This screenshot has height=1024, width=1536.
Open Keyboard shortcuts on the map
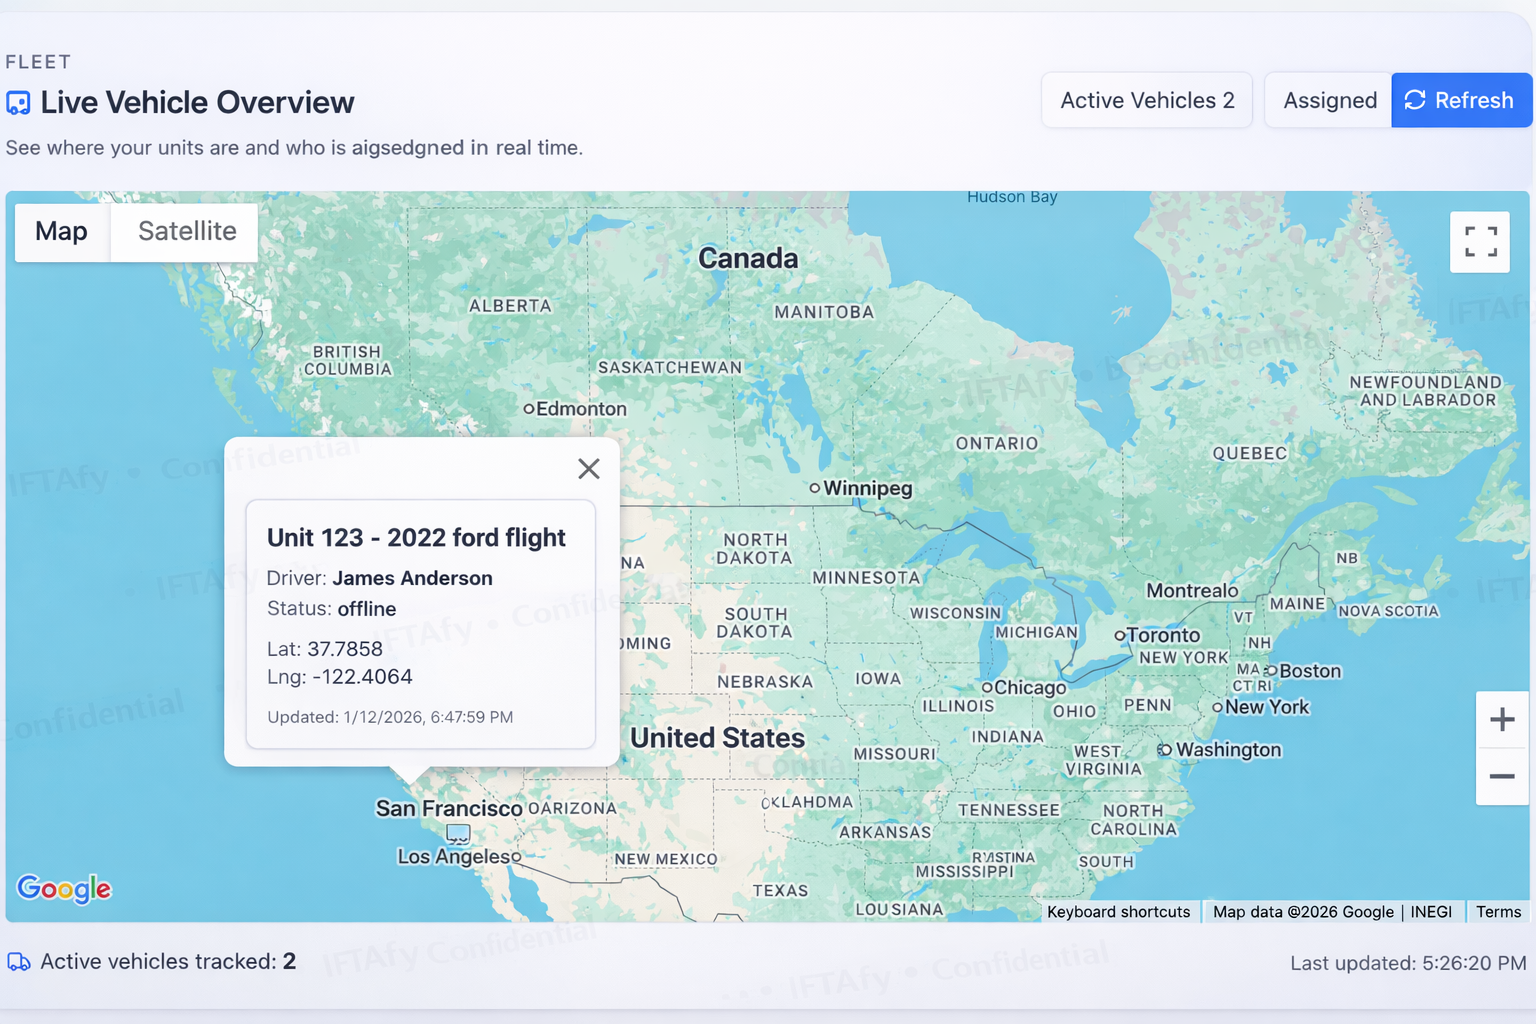pyautogui.click(x=1118, y=911)
